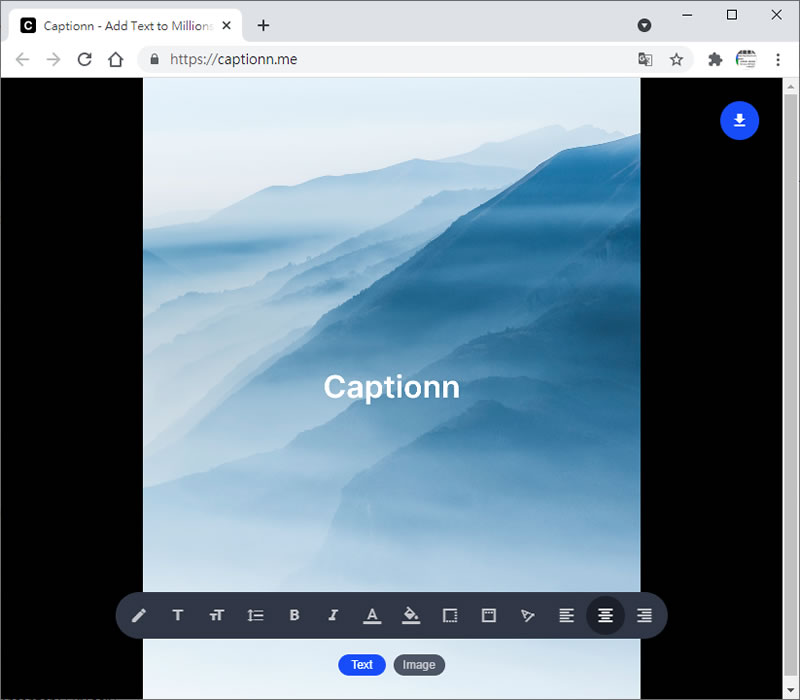Click the browser back arrow

click(x=22, y=59)
